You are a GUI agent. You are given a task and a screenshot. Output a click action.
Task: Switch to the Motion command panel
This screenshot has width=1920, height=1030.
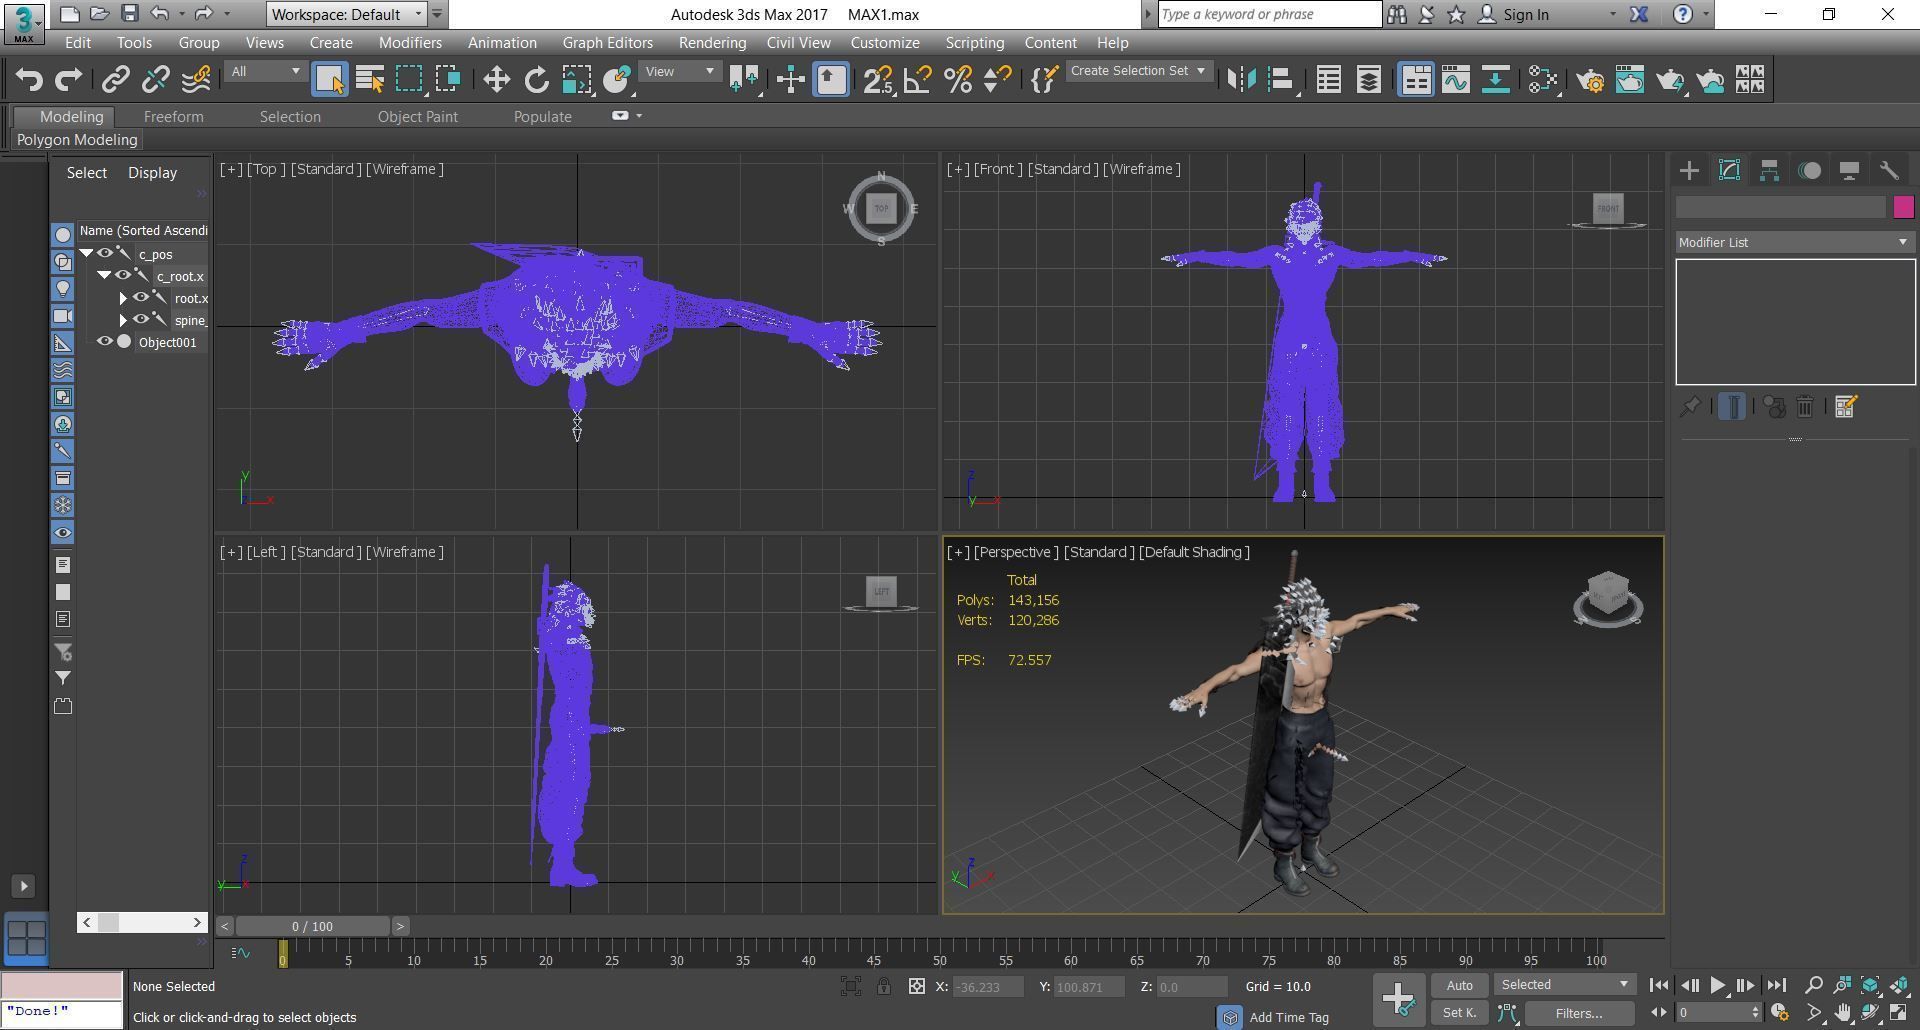point(1809,170)
